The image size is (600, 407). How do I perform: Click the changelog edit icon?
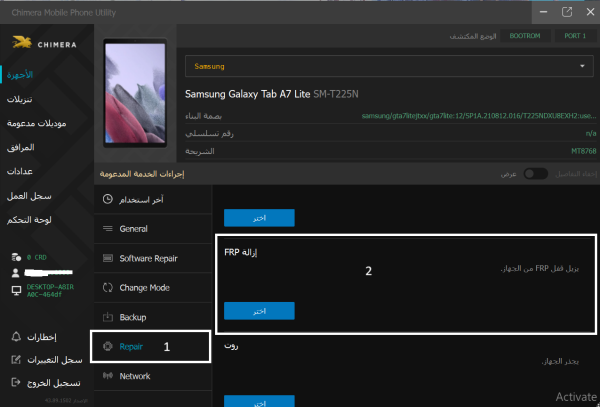coord(16,360)
